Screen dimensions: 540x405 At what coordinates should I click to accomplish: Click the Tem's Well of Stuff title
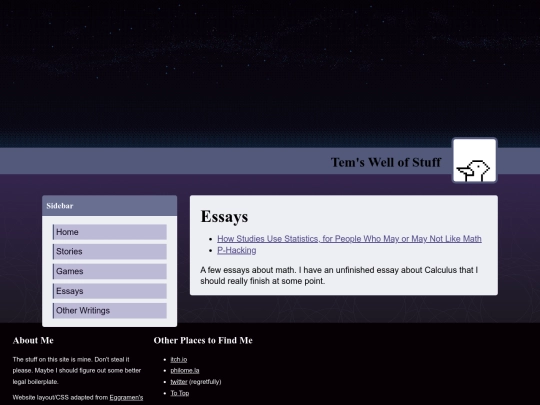(x=386, y=162)
